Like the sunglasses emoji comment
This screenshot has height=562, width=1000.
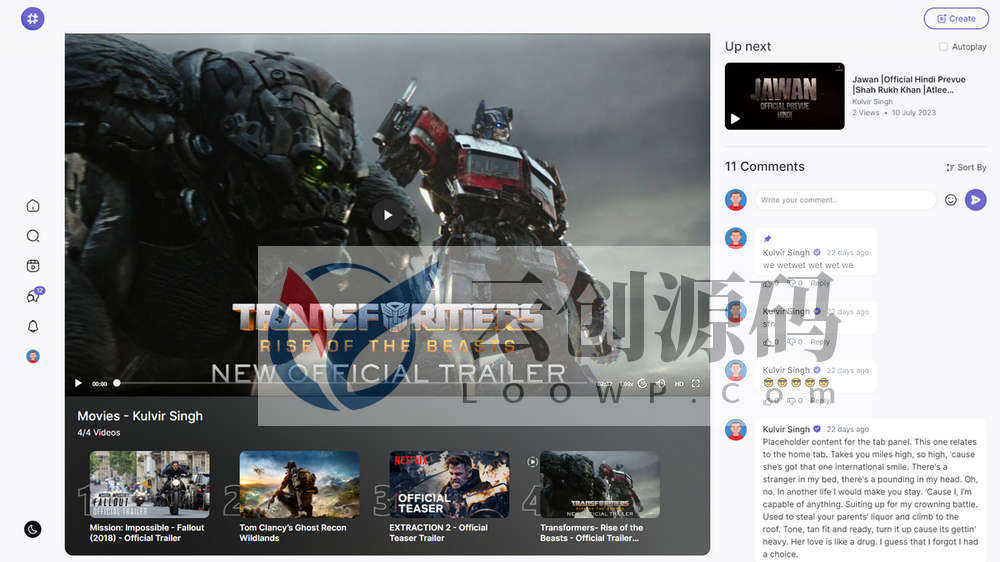[x=770, y=401]
